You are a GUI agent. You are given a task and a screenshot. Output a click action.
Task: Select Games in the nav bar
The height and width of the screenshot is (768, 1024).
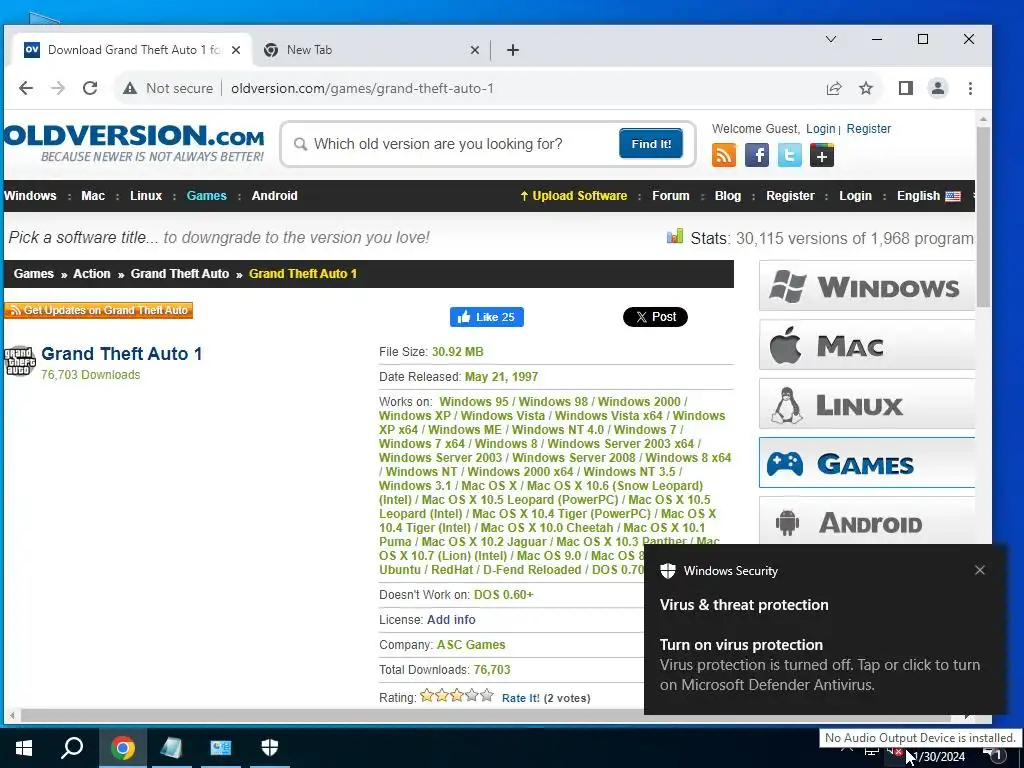click(206, 196)
